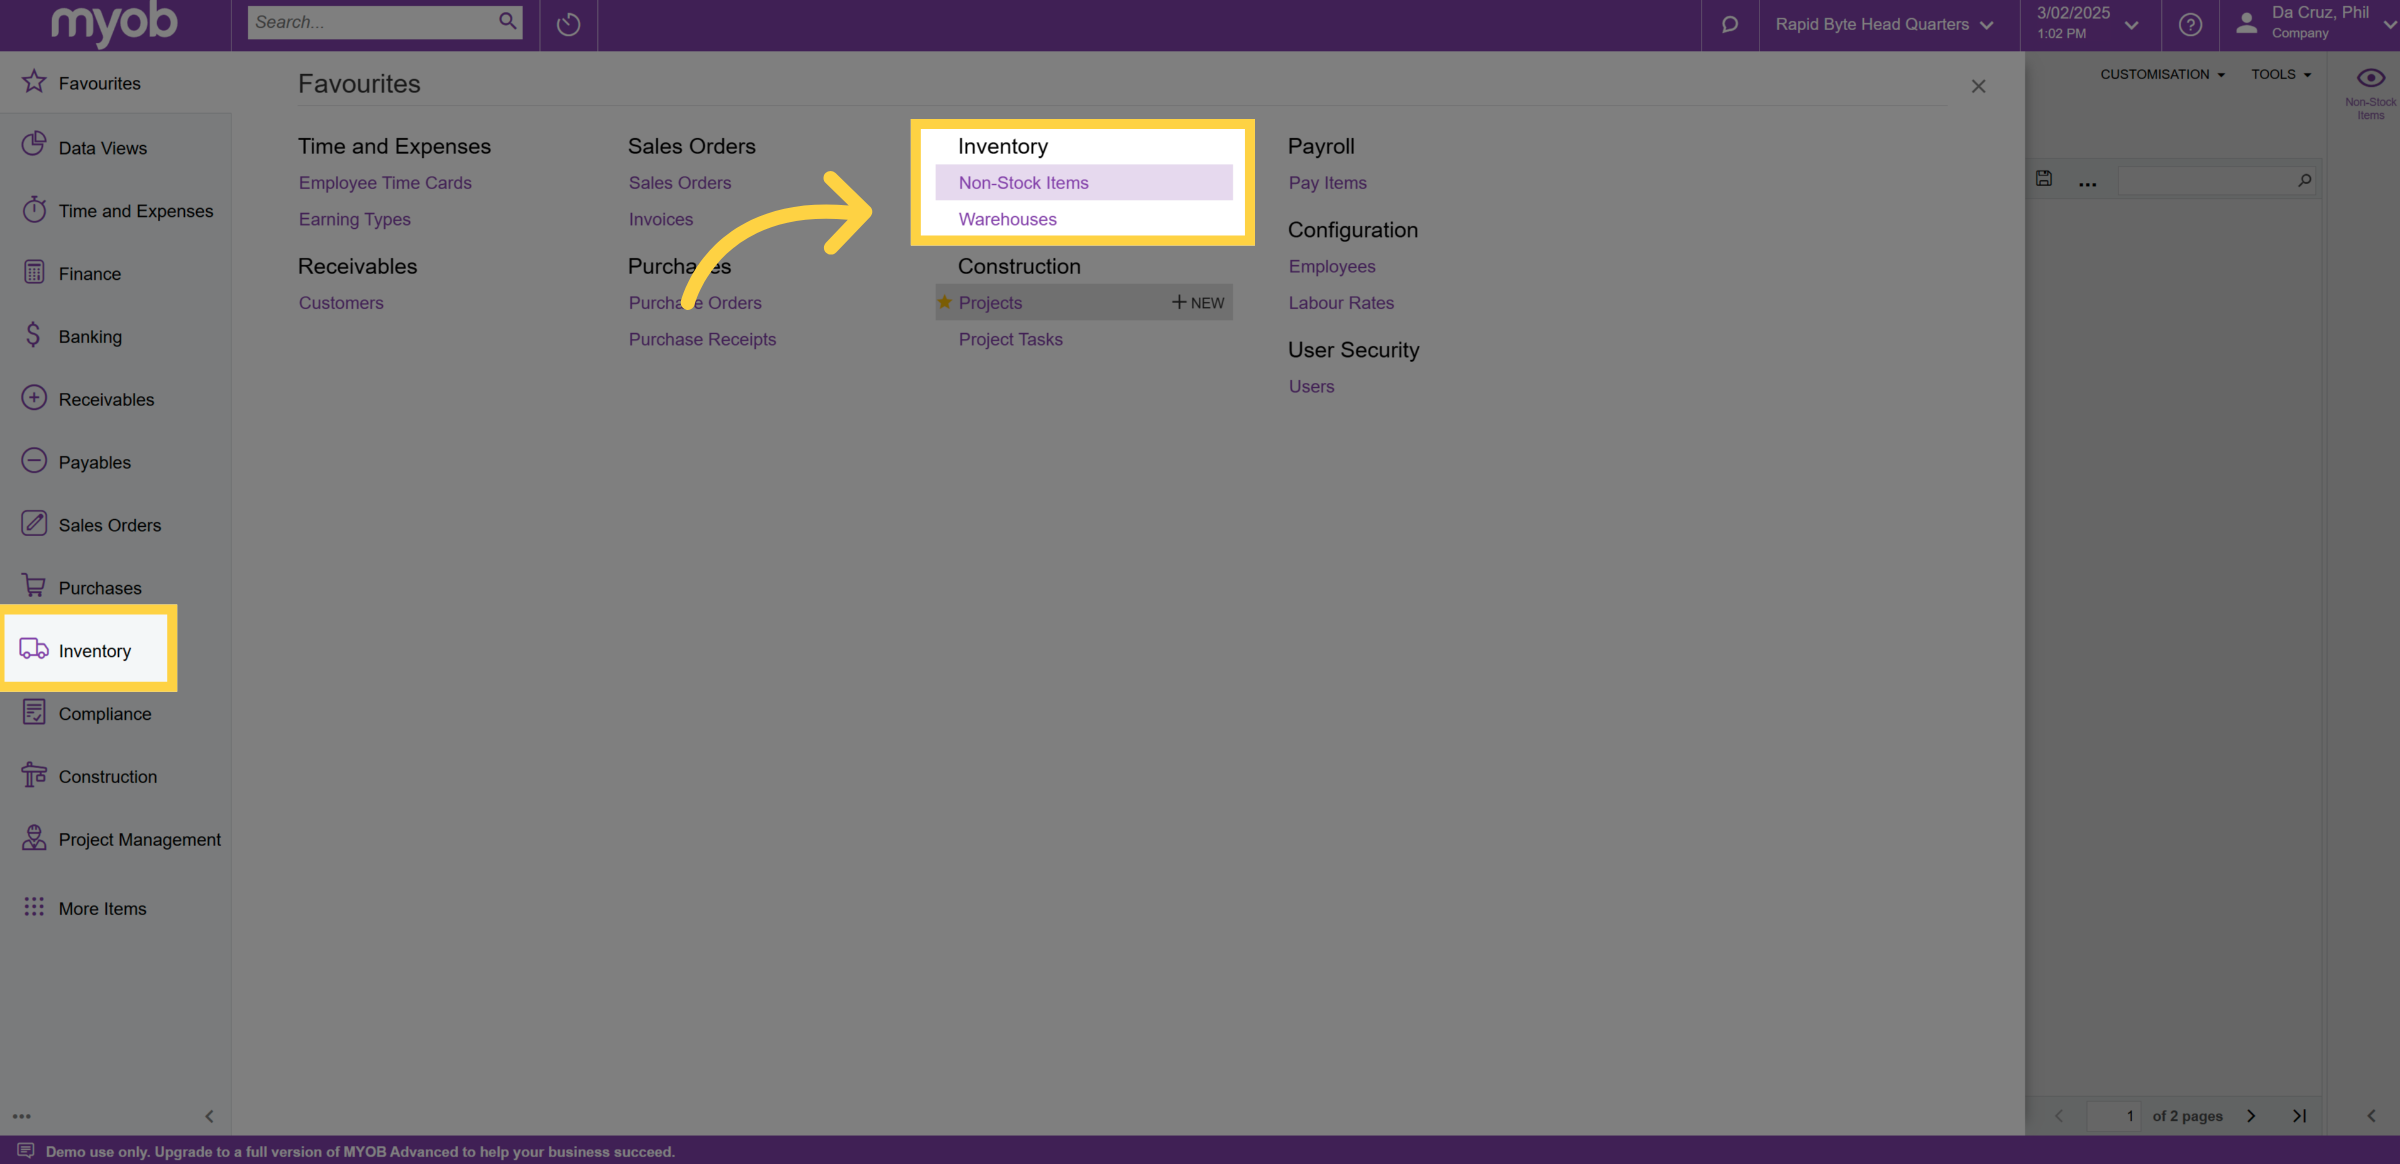Viewport: 2400px width, 1164px height.
Task: Collapse the right side panel chevron
Action: [x=2371, y=1116]
